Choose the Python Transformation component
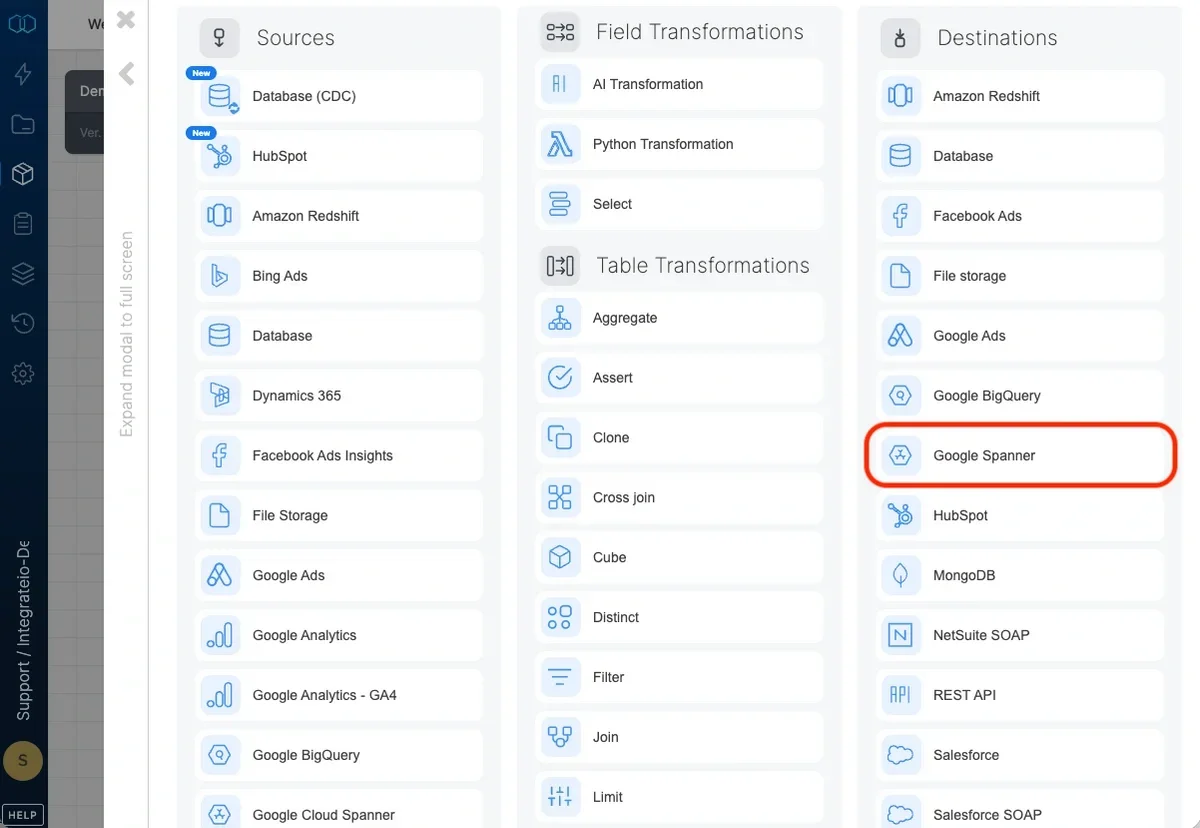Viewport: 1200px width, 828px height. coord(679,144)
